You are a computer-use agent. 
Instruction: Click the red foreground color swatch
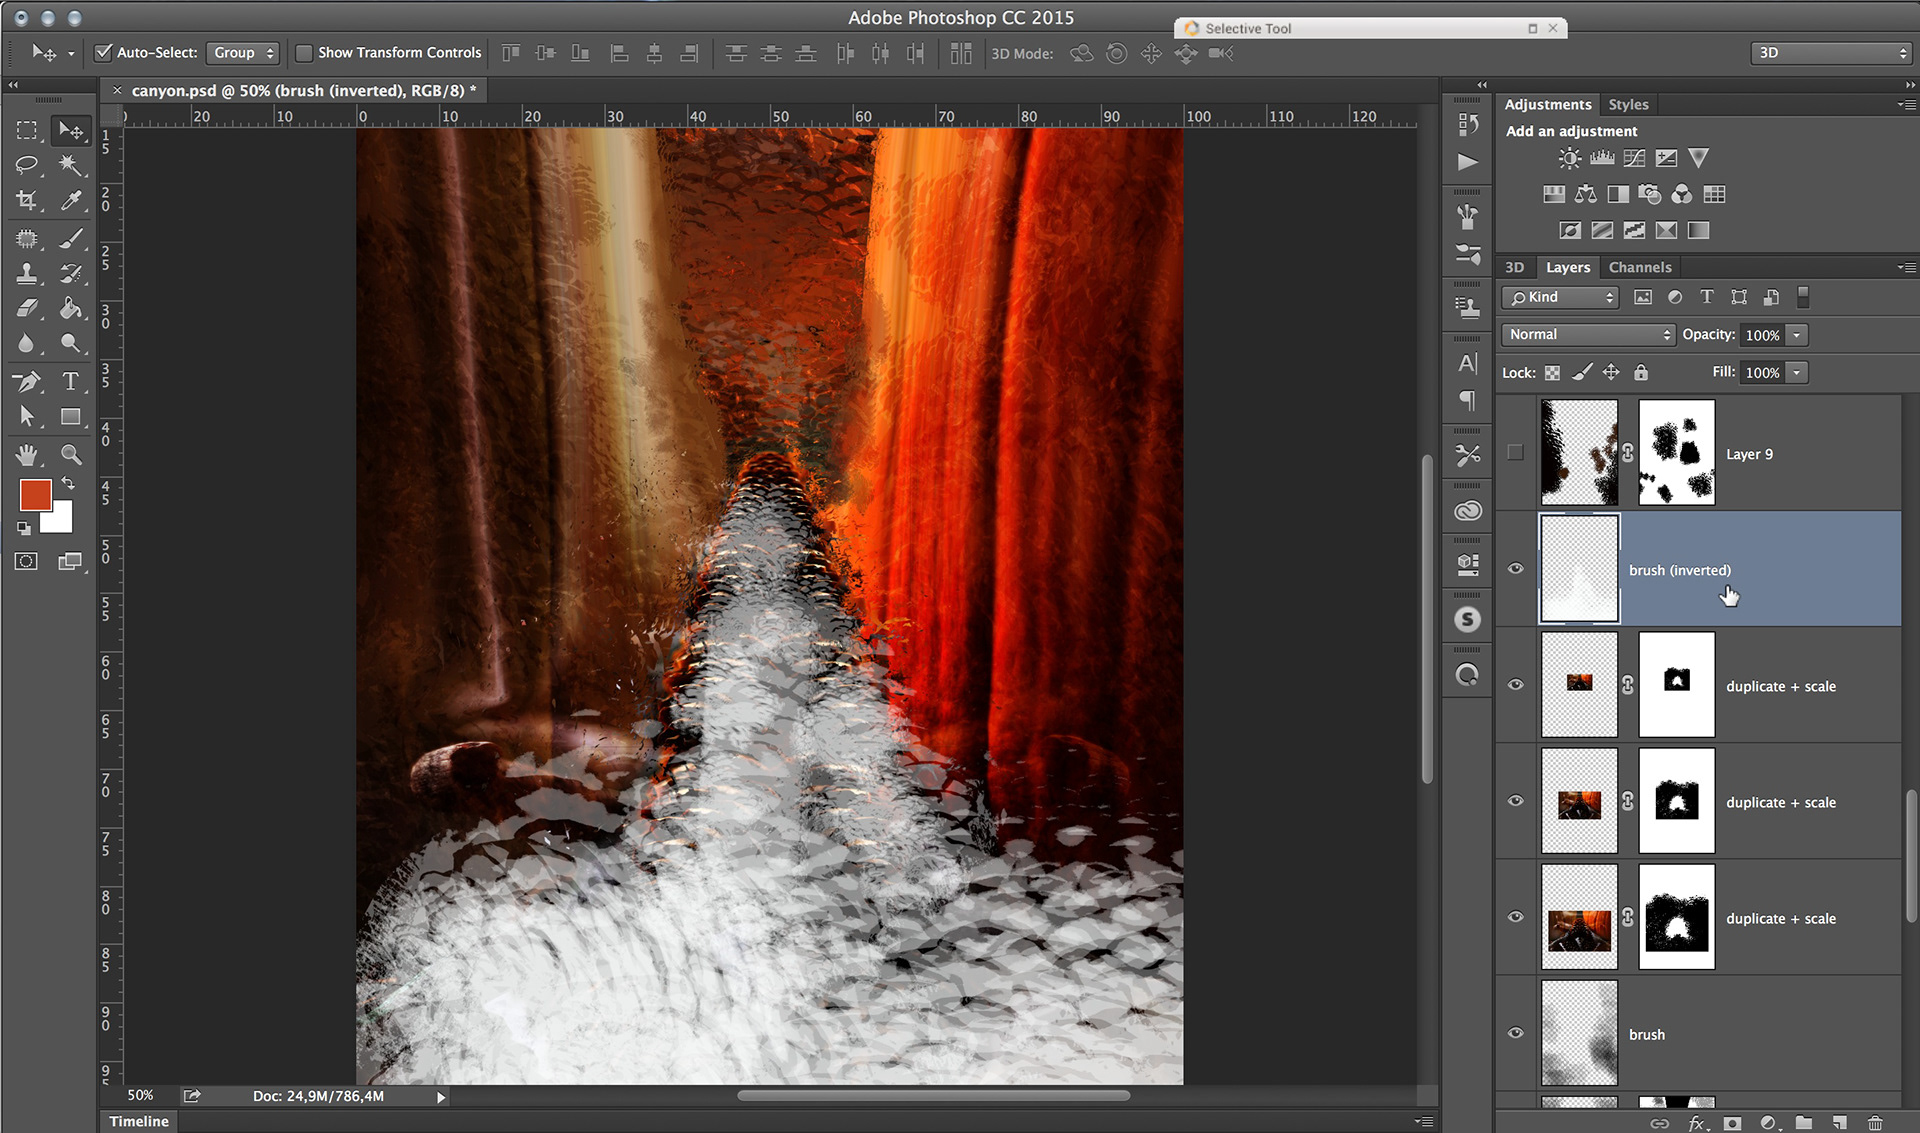click(35, 494)
